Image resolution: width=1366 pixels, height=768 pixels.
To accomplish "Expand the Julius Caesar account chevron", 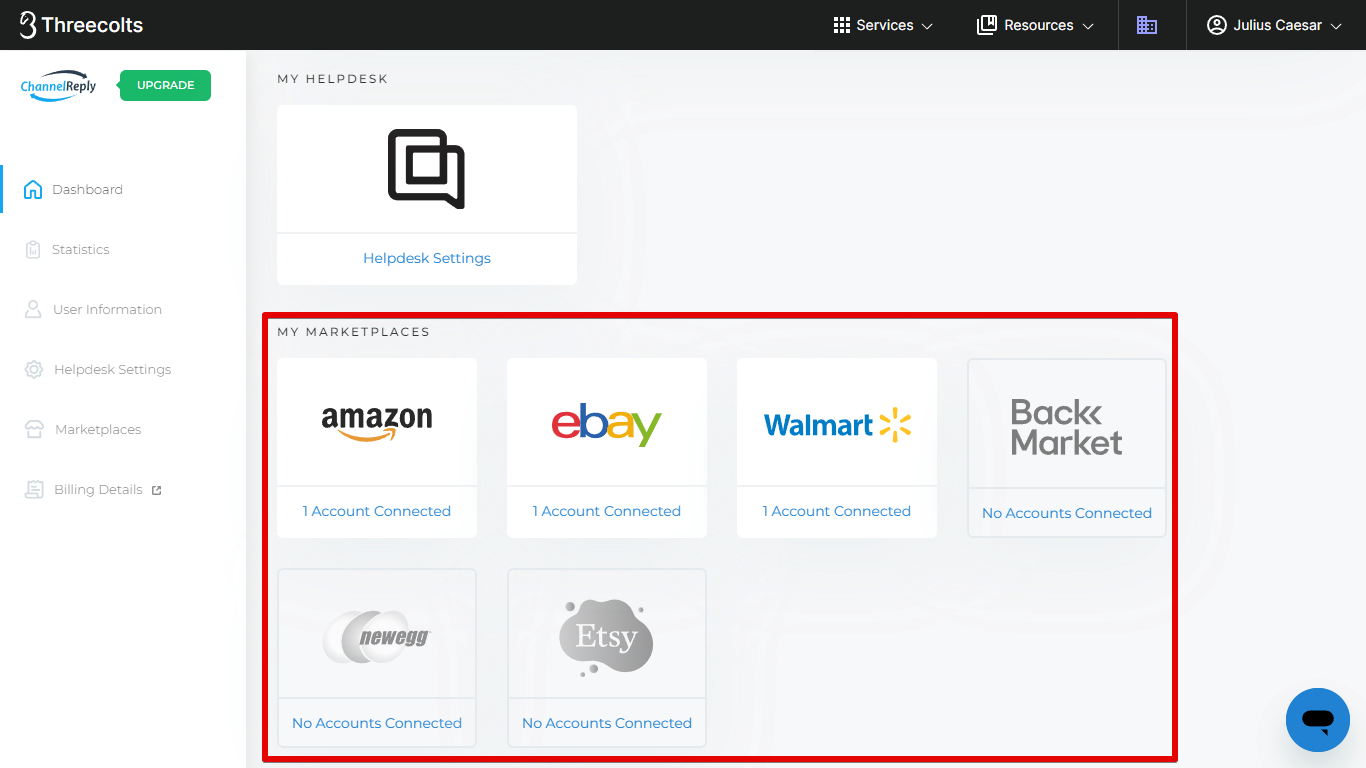I will coord(1336,26).
